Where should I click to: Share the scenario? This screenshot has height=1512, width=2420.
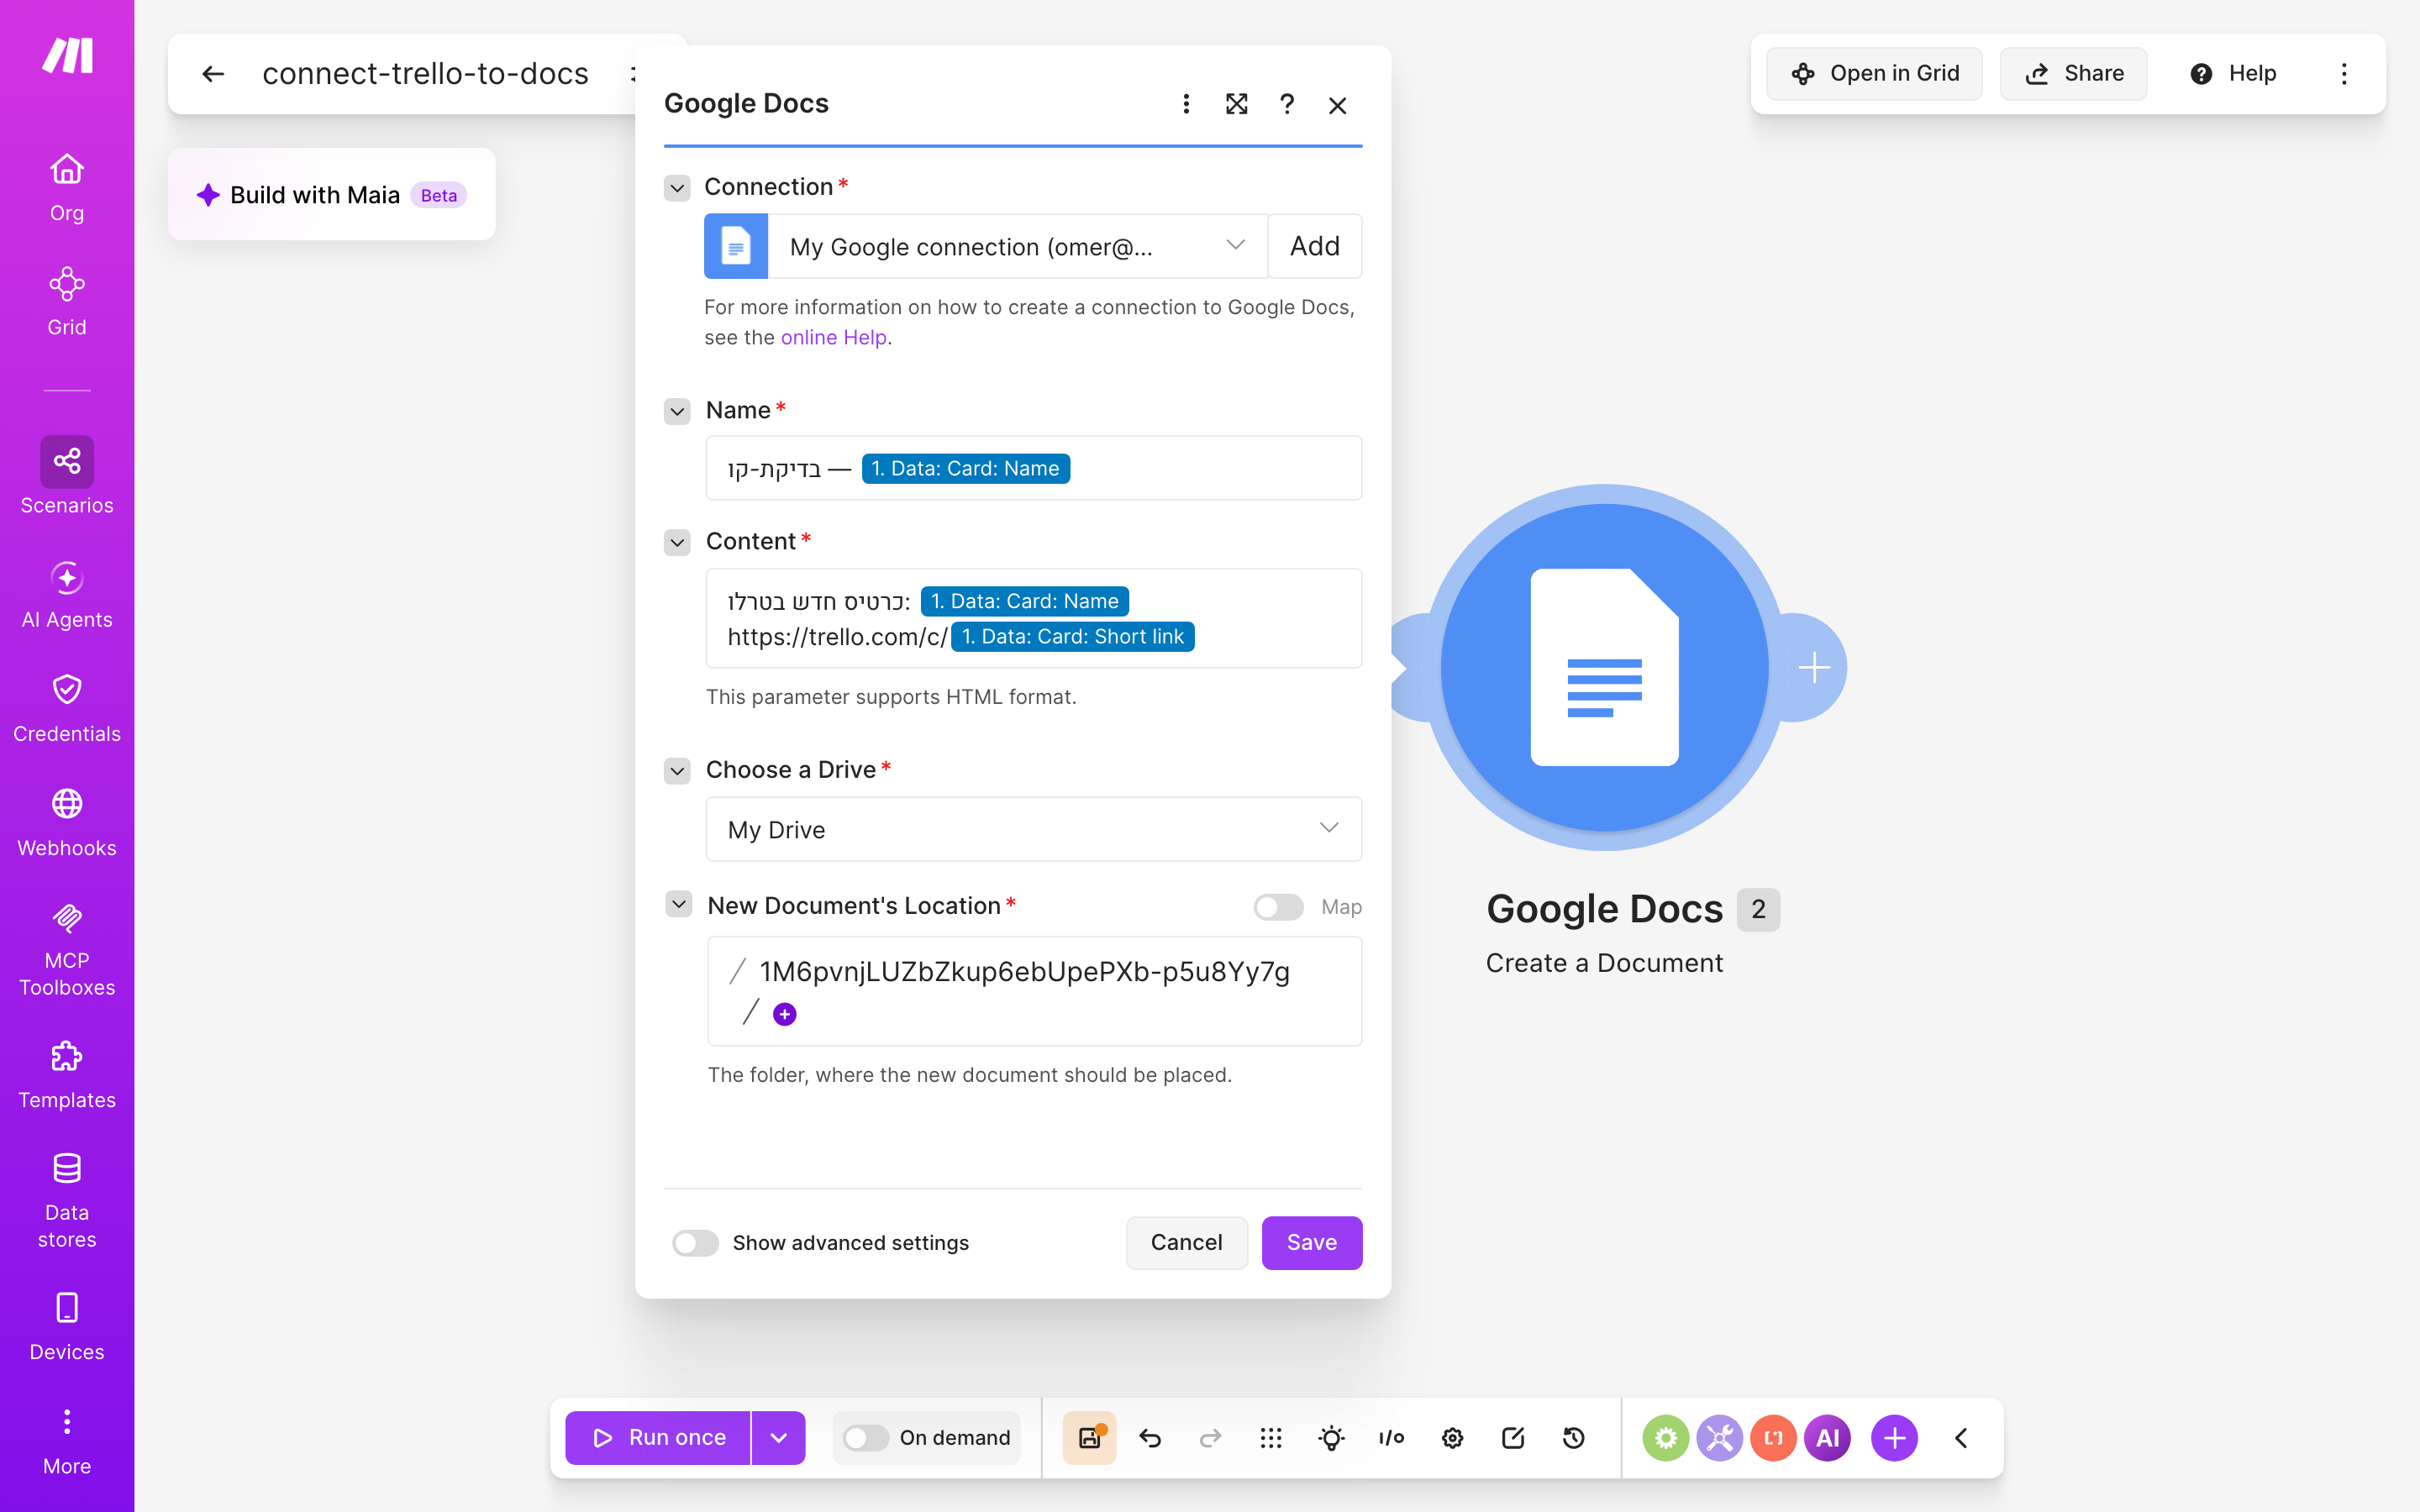(2073, 74)
